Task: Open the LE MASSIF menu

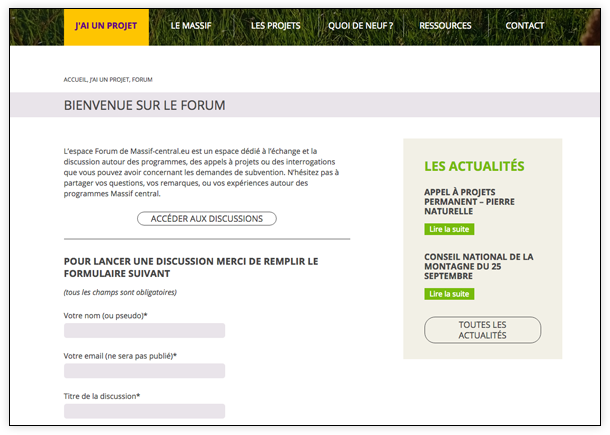Action: [x=191, y=26]
